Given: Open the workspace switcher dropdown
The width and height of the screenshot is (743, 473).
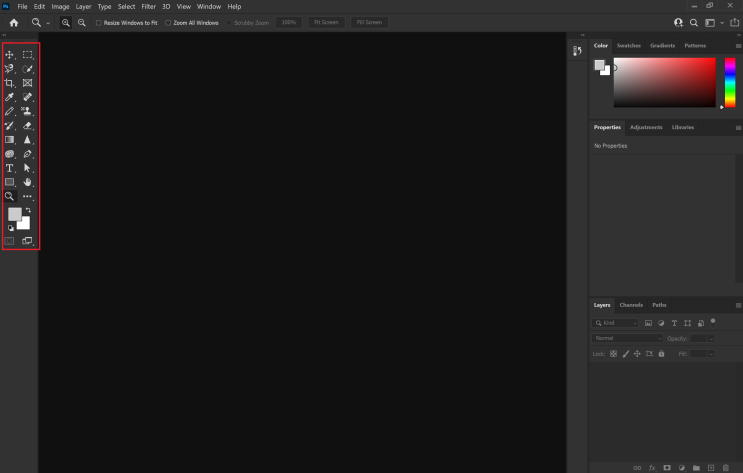Looking at the screenshot, I should [722, 23].
